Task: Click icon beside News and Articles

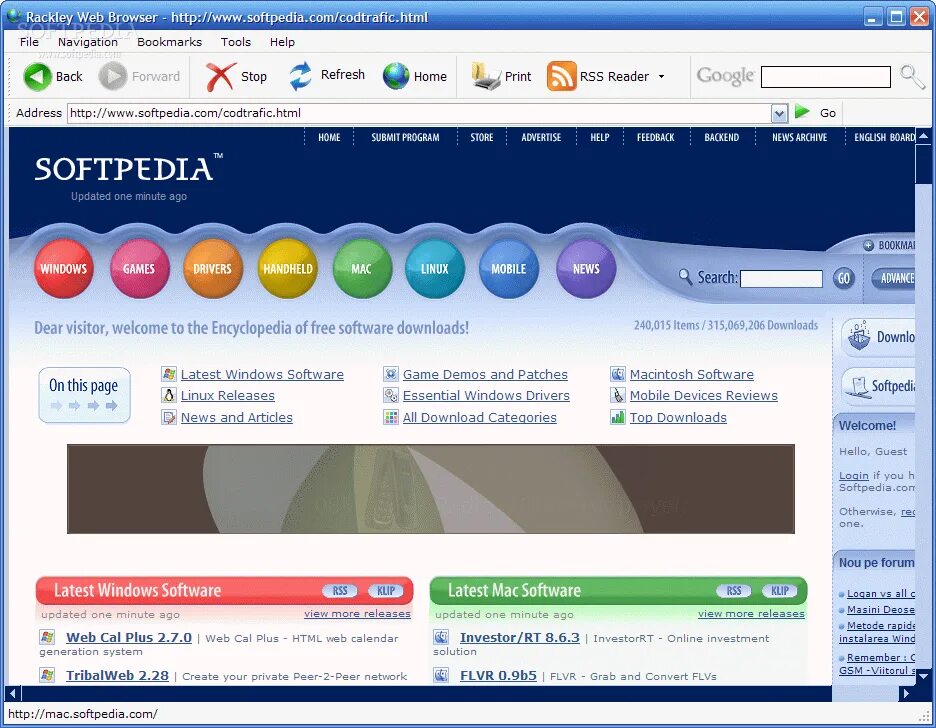Action: 169,417
